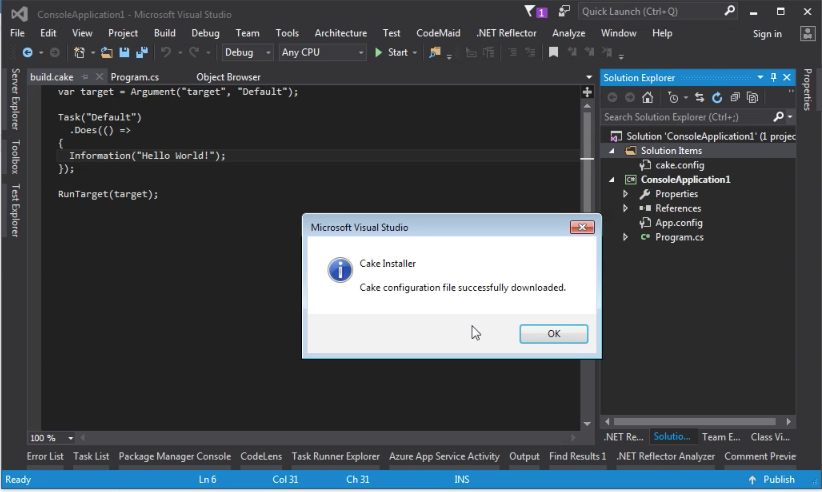The height and width of the screenshot is (492, 822).
Task: Open the Solution Explorer window options dropdown
Action: click(760, 78)
